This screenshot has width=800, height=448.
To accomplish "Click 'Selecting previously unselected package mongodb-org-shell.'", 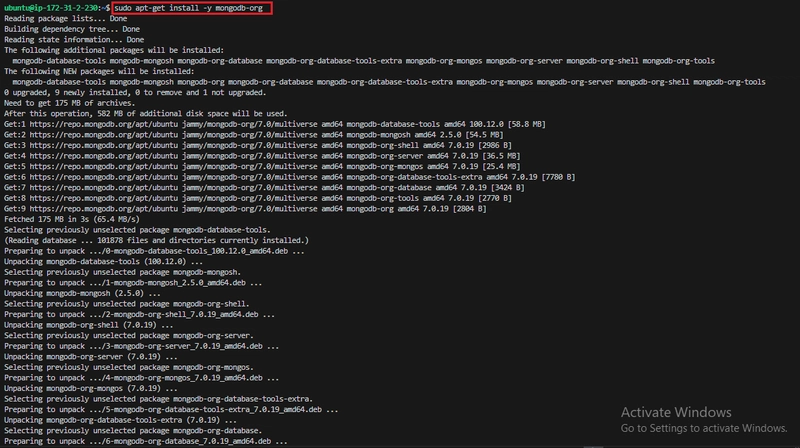I will coord(127,304).
